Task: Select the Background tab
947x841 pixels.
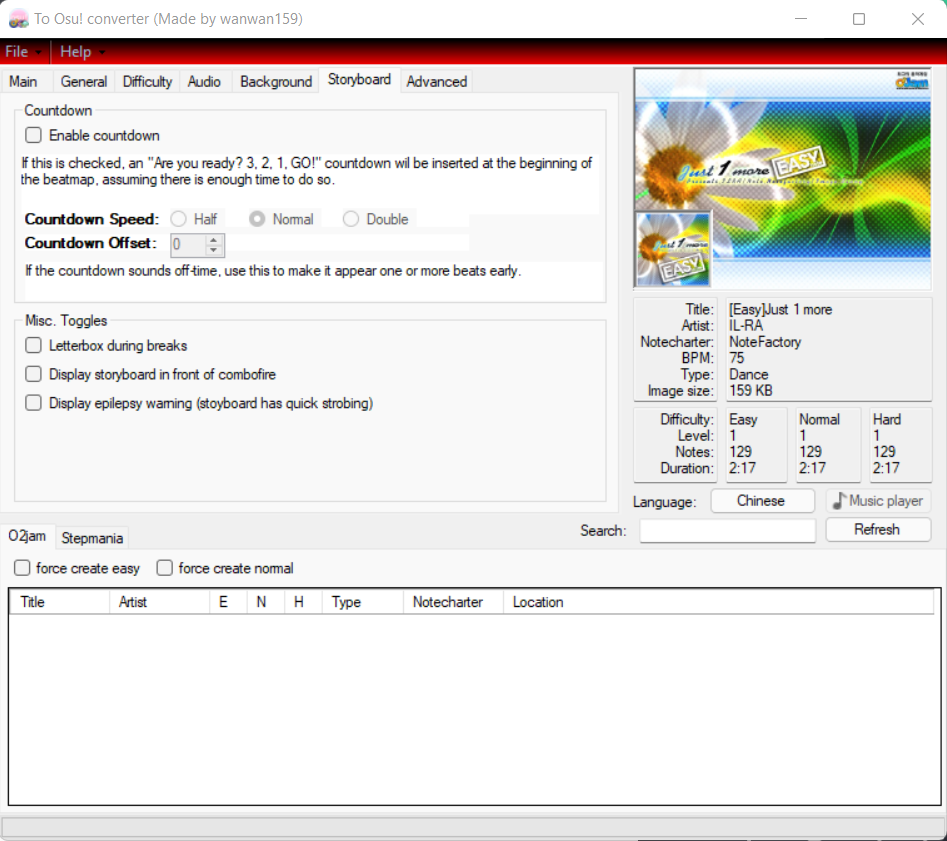Action: [276, 82]
